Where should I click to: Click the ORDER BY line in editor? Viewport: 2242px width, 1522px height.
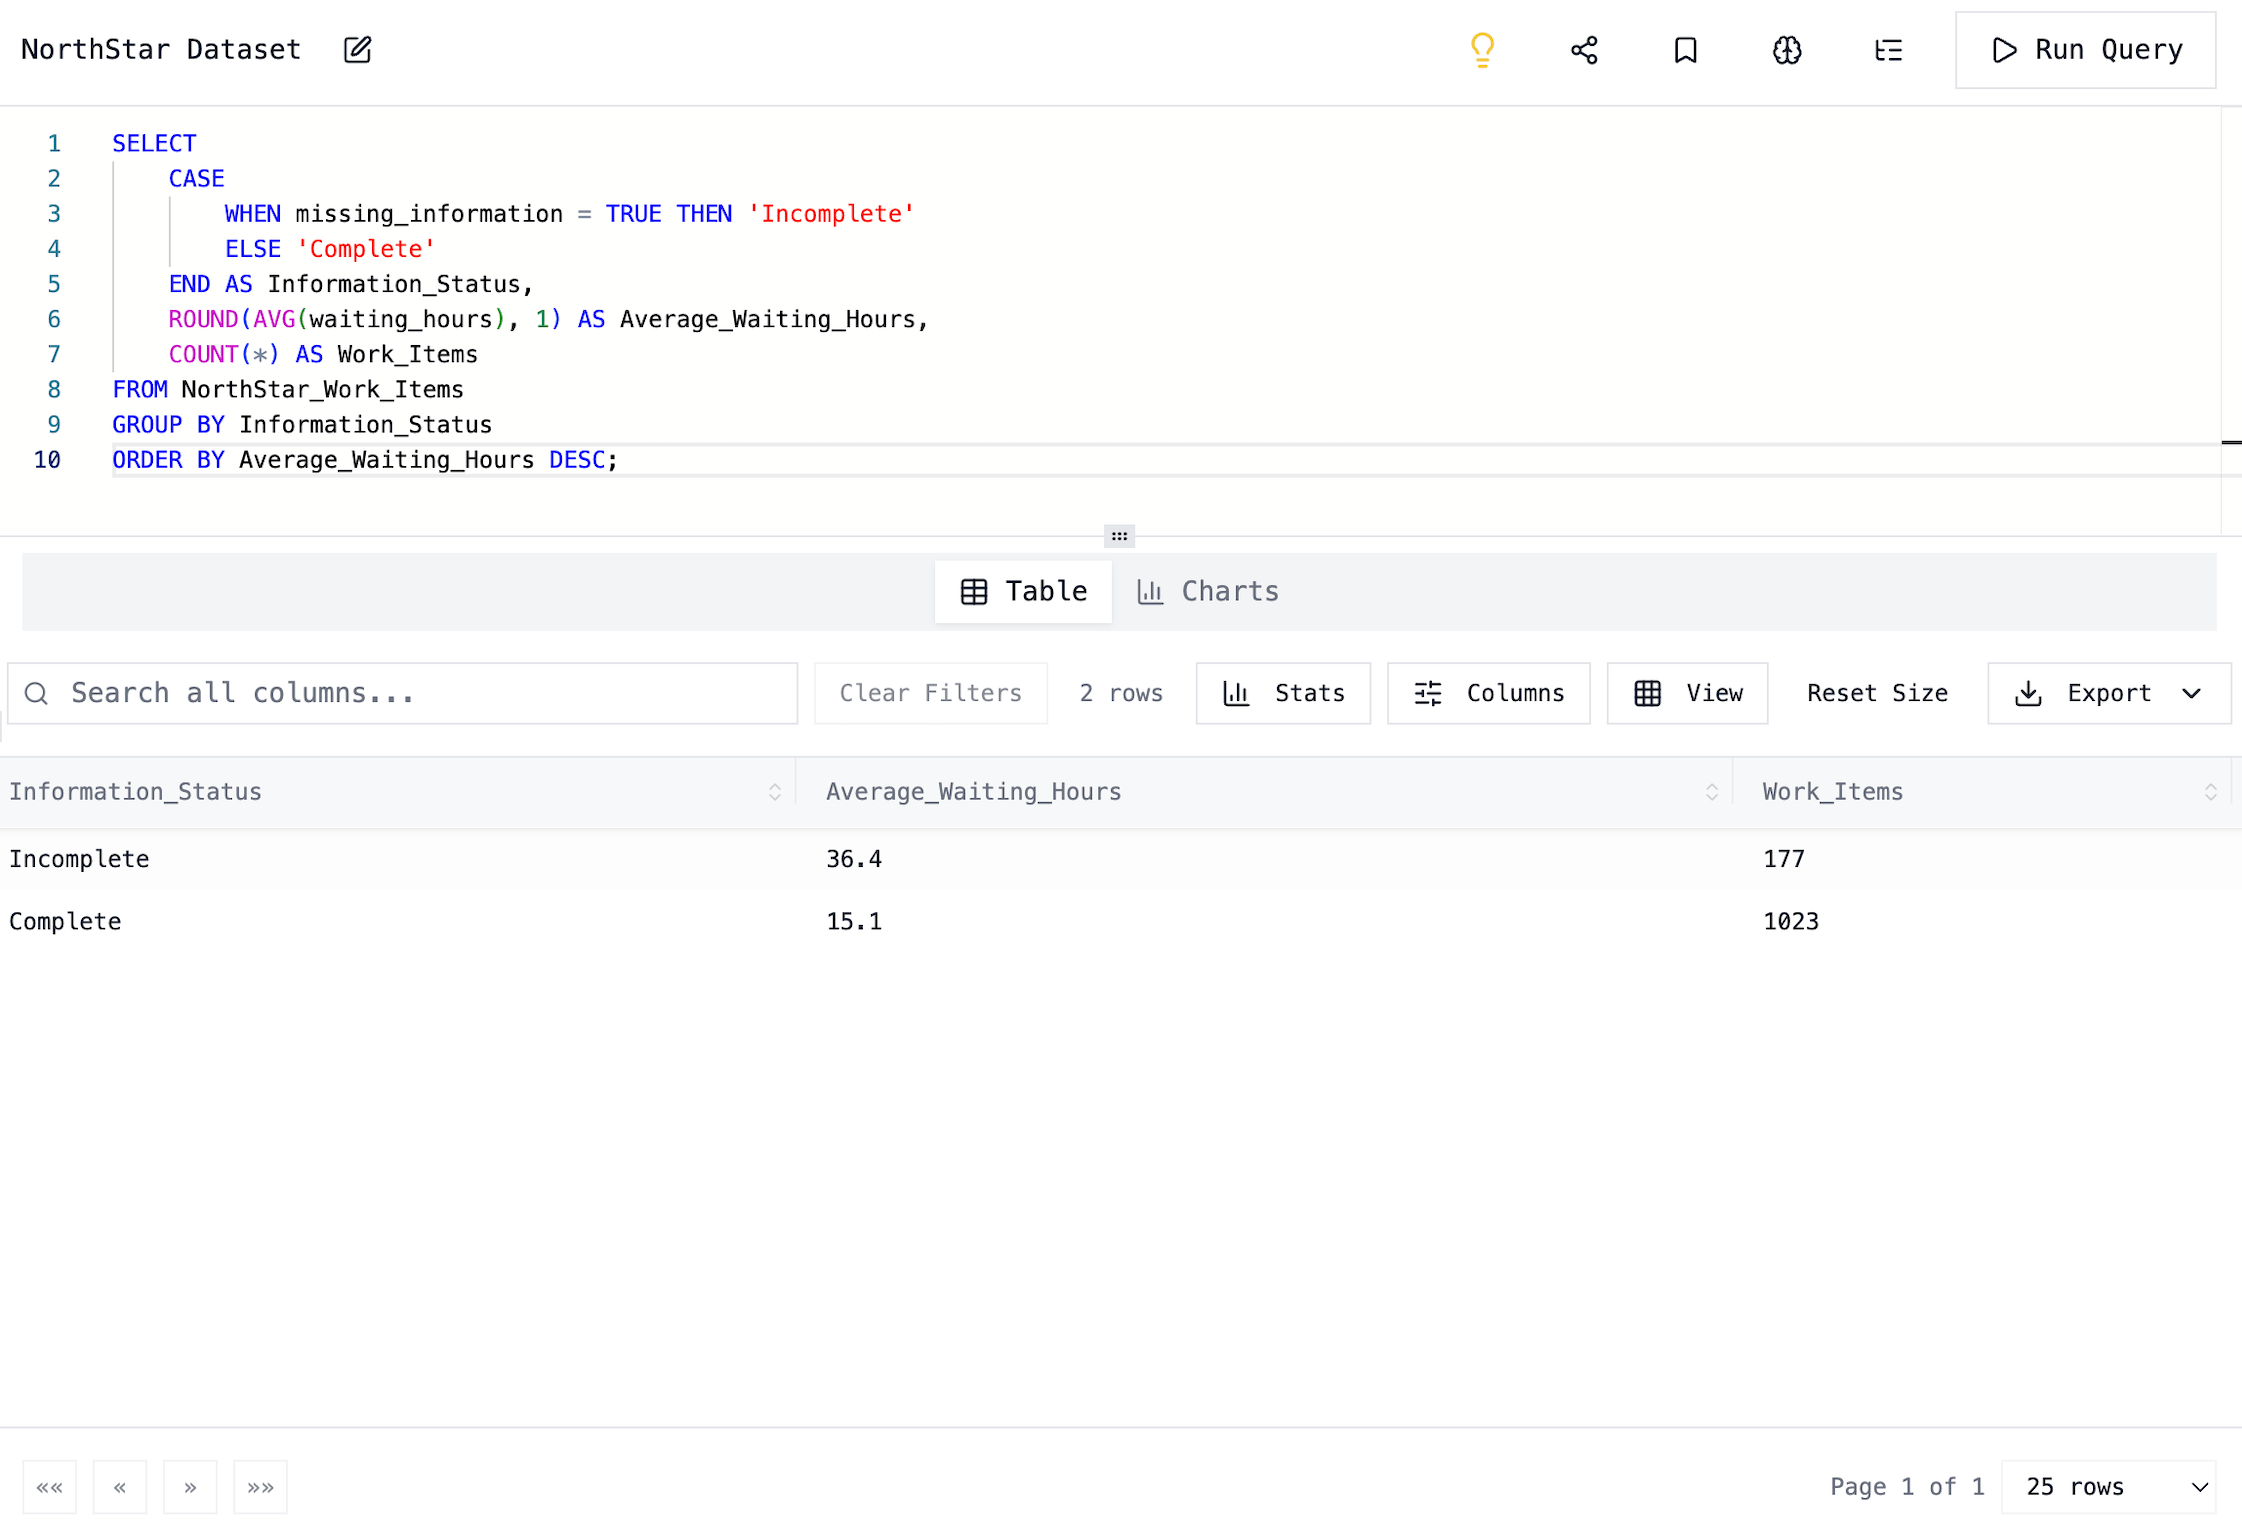coord(365,460)
